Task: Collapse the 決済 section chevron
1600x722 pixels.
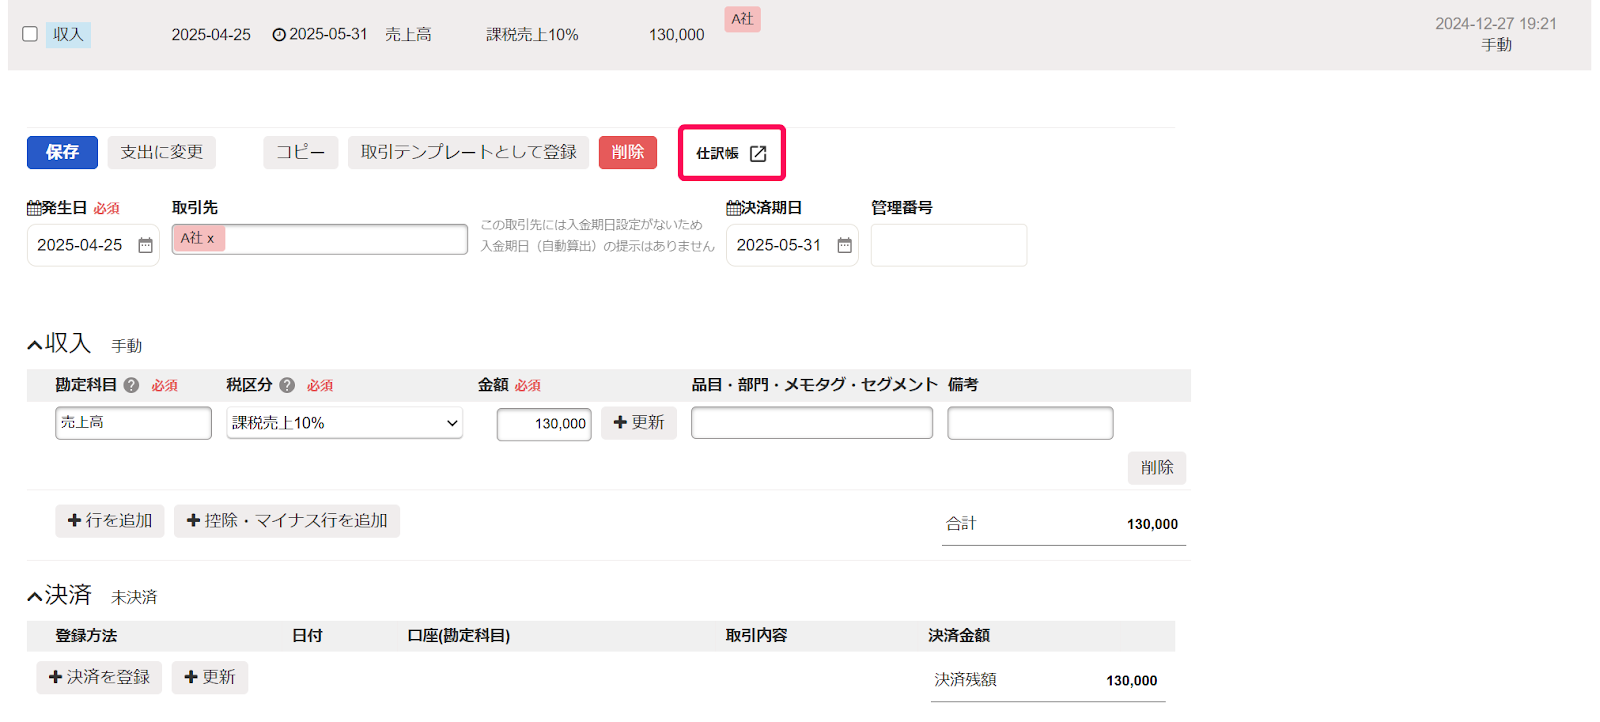Action: click(x=34, y=597)
